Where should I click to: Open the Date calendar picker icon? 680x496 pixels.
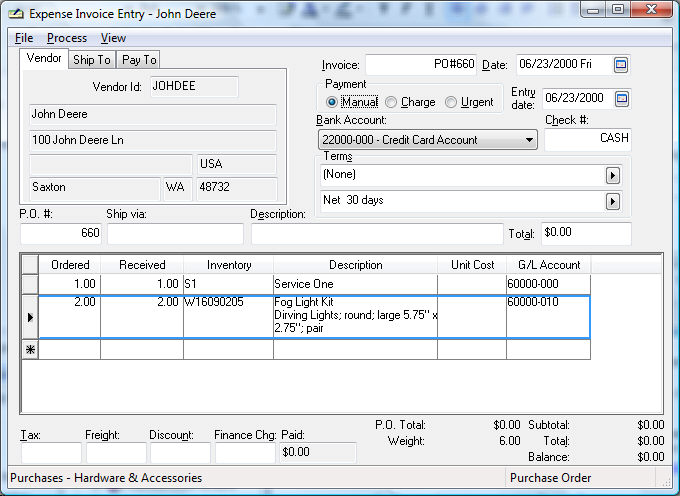click(x=621, y=65)
